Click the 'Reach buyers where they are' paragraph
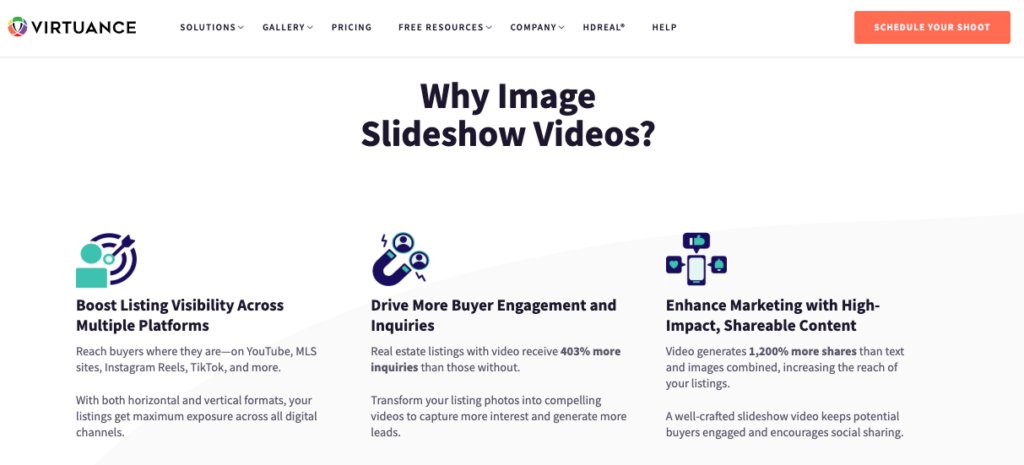1024x465 pixels. [197, 359]
